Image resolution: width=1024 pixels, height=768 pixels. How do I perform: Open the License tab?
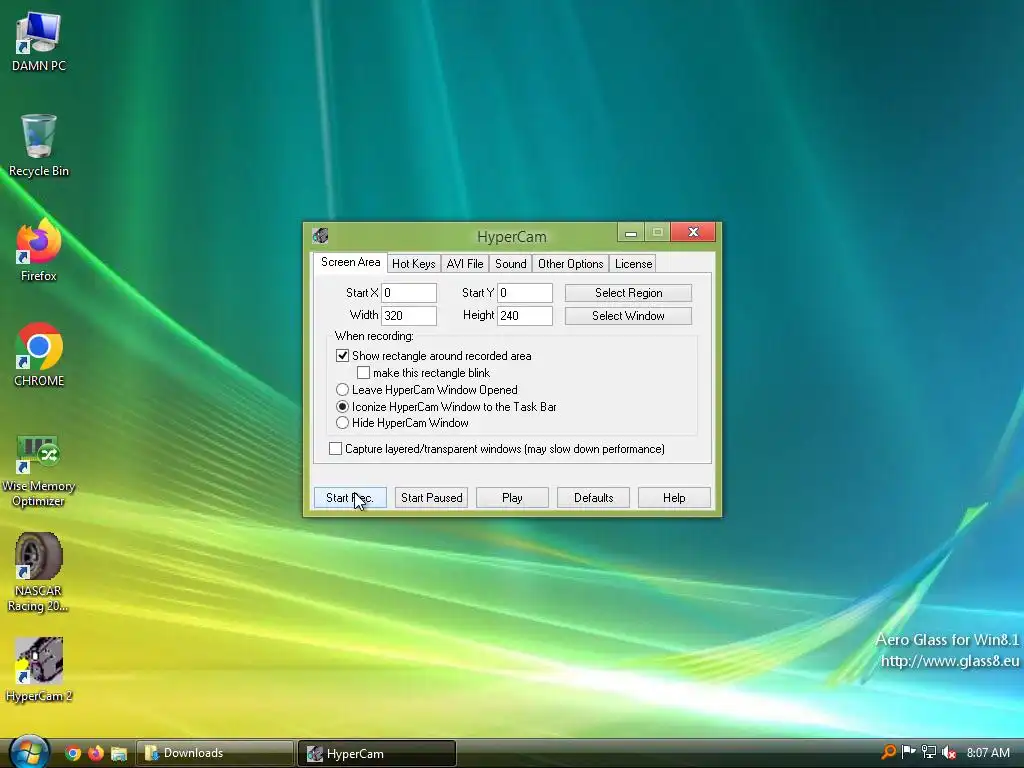click(x=633, y=264)
